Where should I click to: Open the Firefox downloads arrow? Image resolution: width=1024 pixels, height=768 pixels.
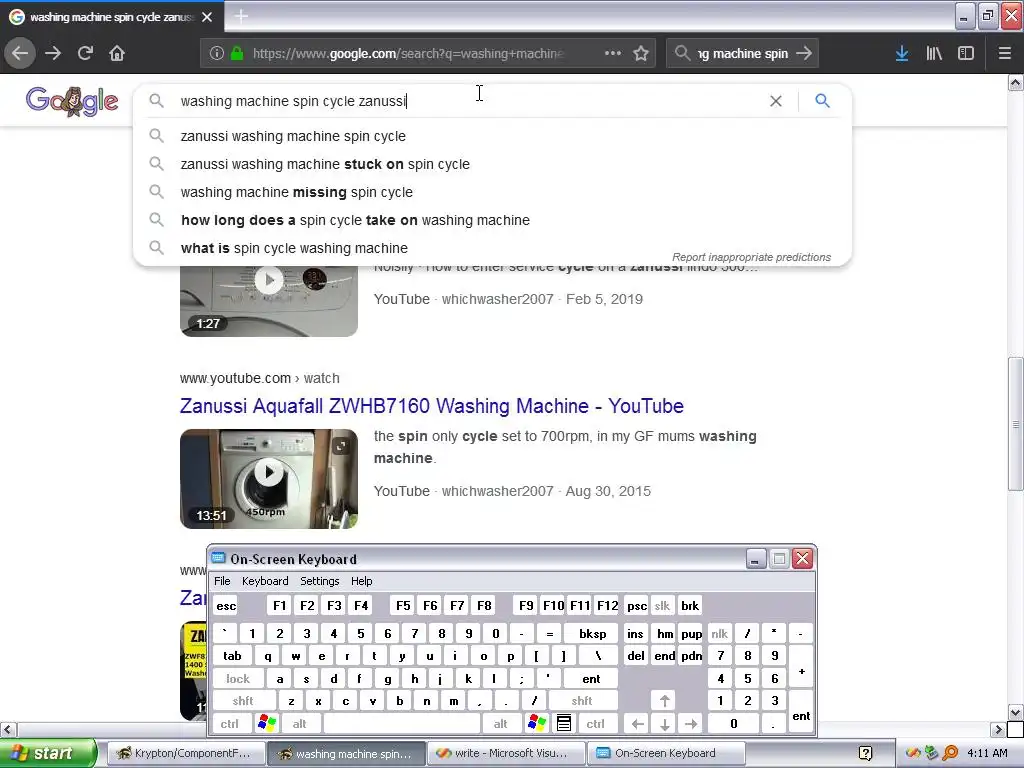tap(902, 54)
